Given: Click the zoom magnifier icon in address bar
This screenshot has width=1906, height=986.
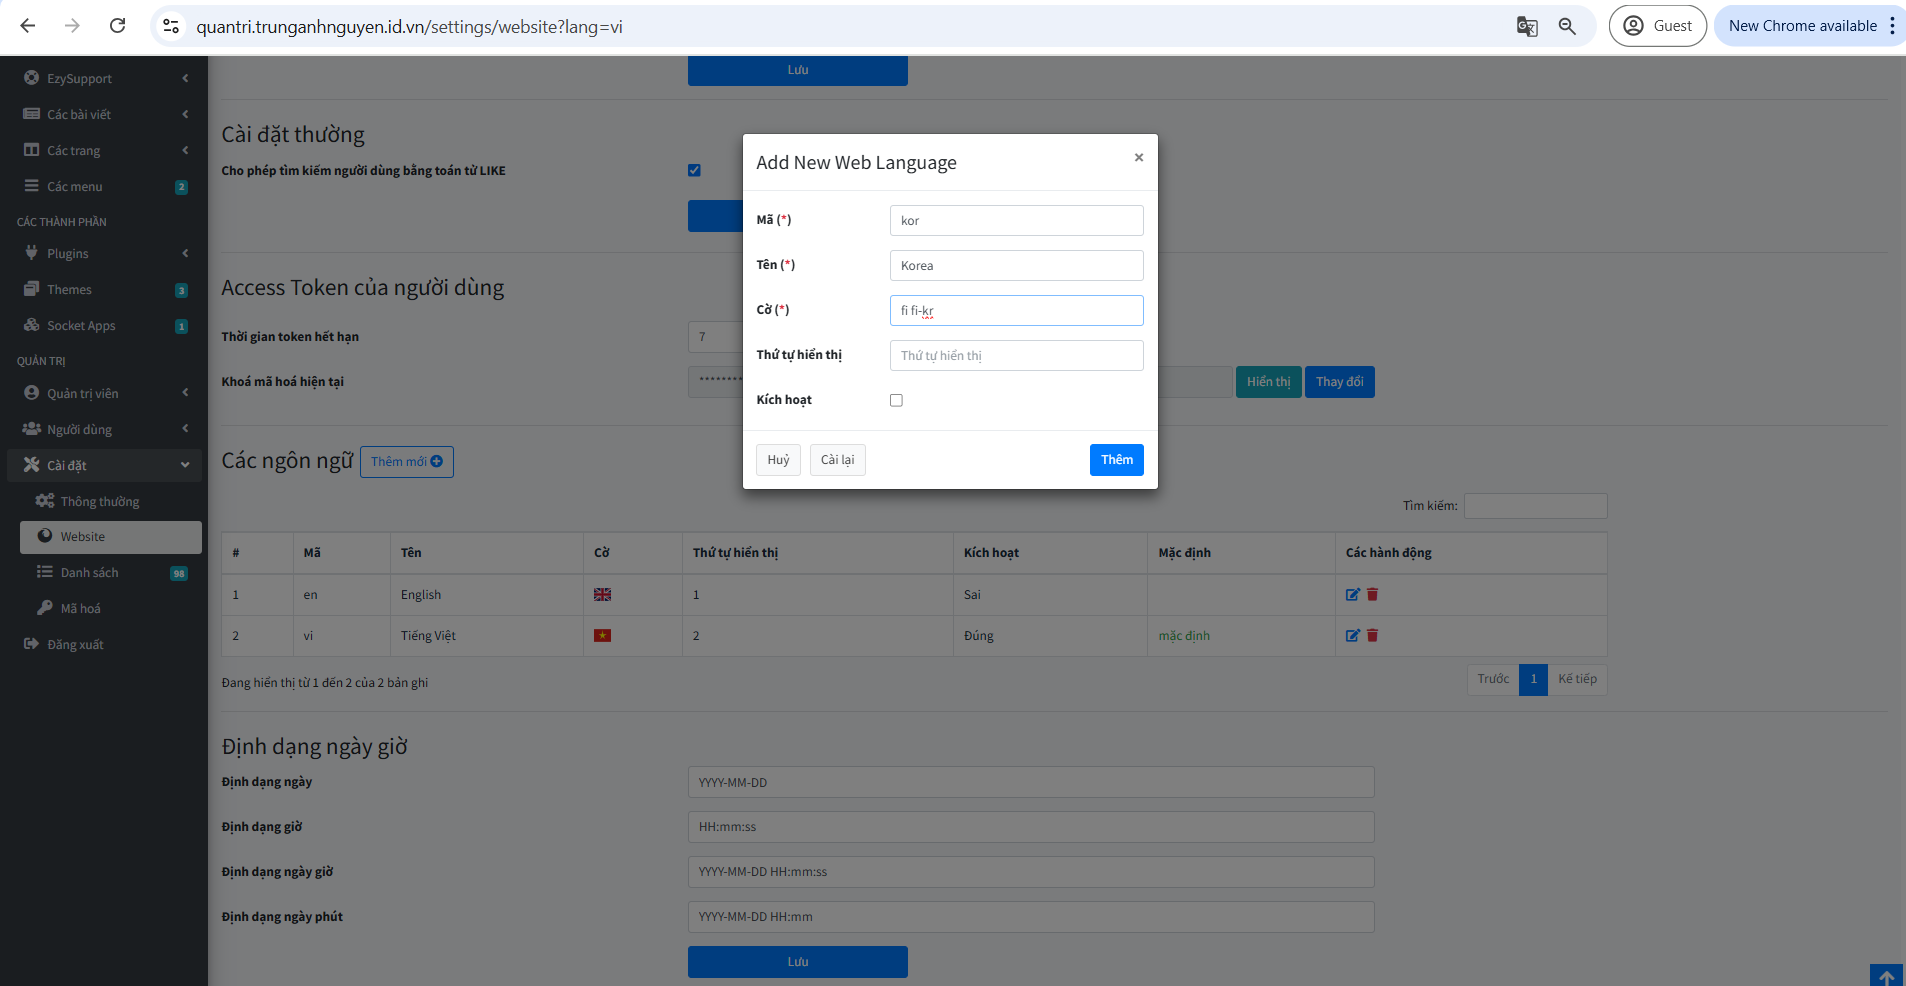Looking at the screenshot, I should (x=1567, y=27).
